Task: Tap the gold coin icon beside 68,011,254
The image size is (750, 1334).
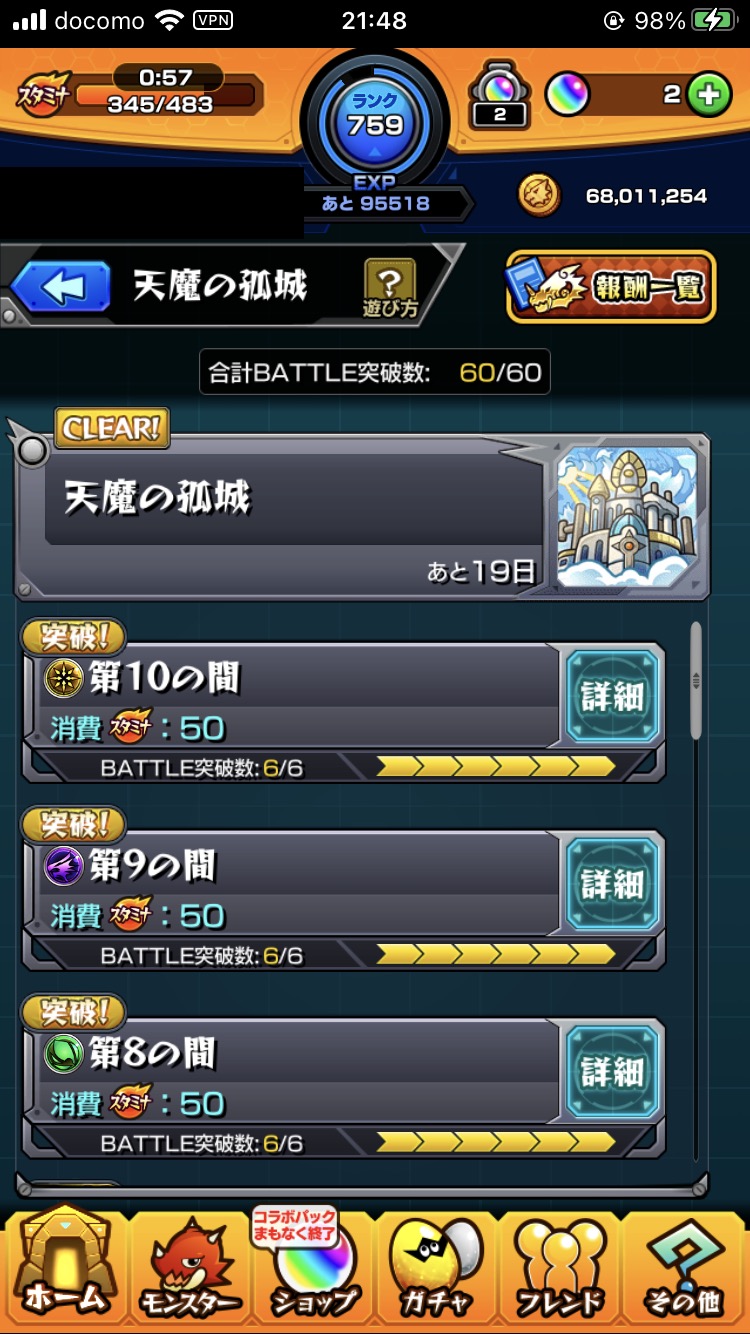Action: 538,195
